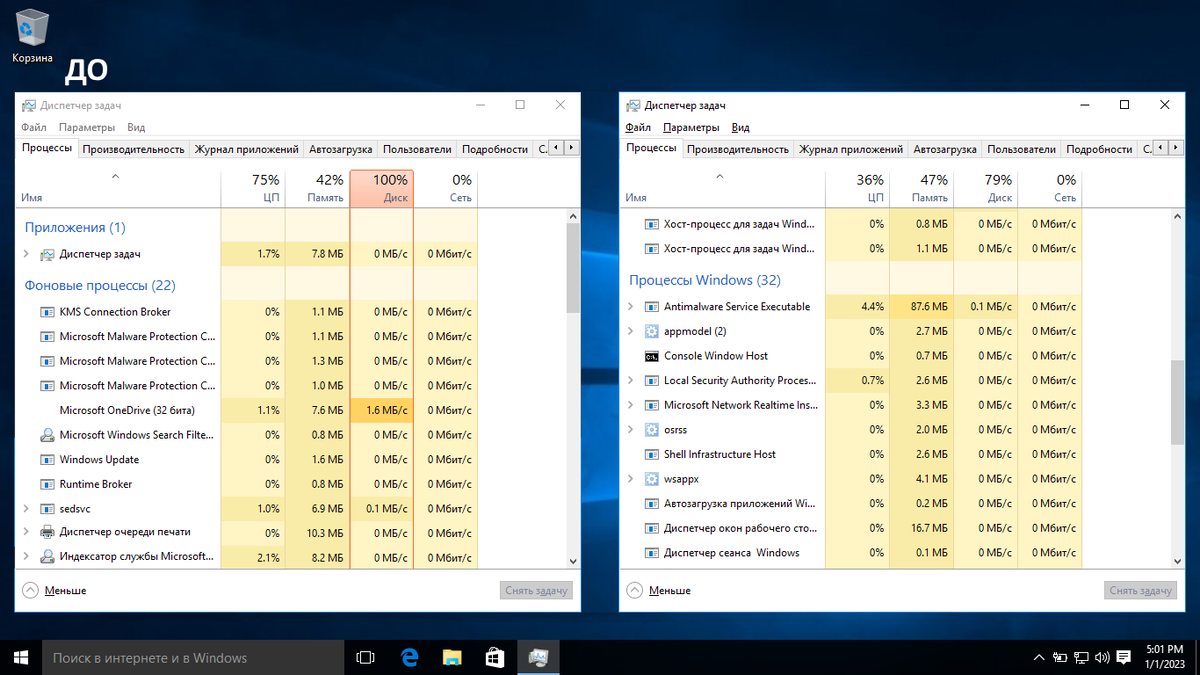The height and width of the screenshot is (675, 1200).
Task: Click the volume icon in system tray
Action: tap(1101, 657)
